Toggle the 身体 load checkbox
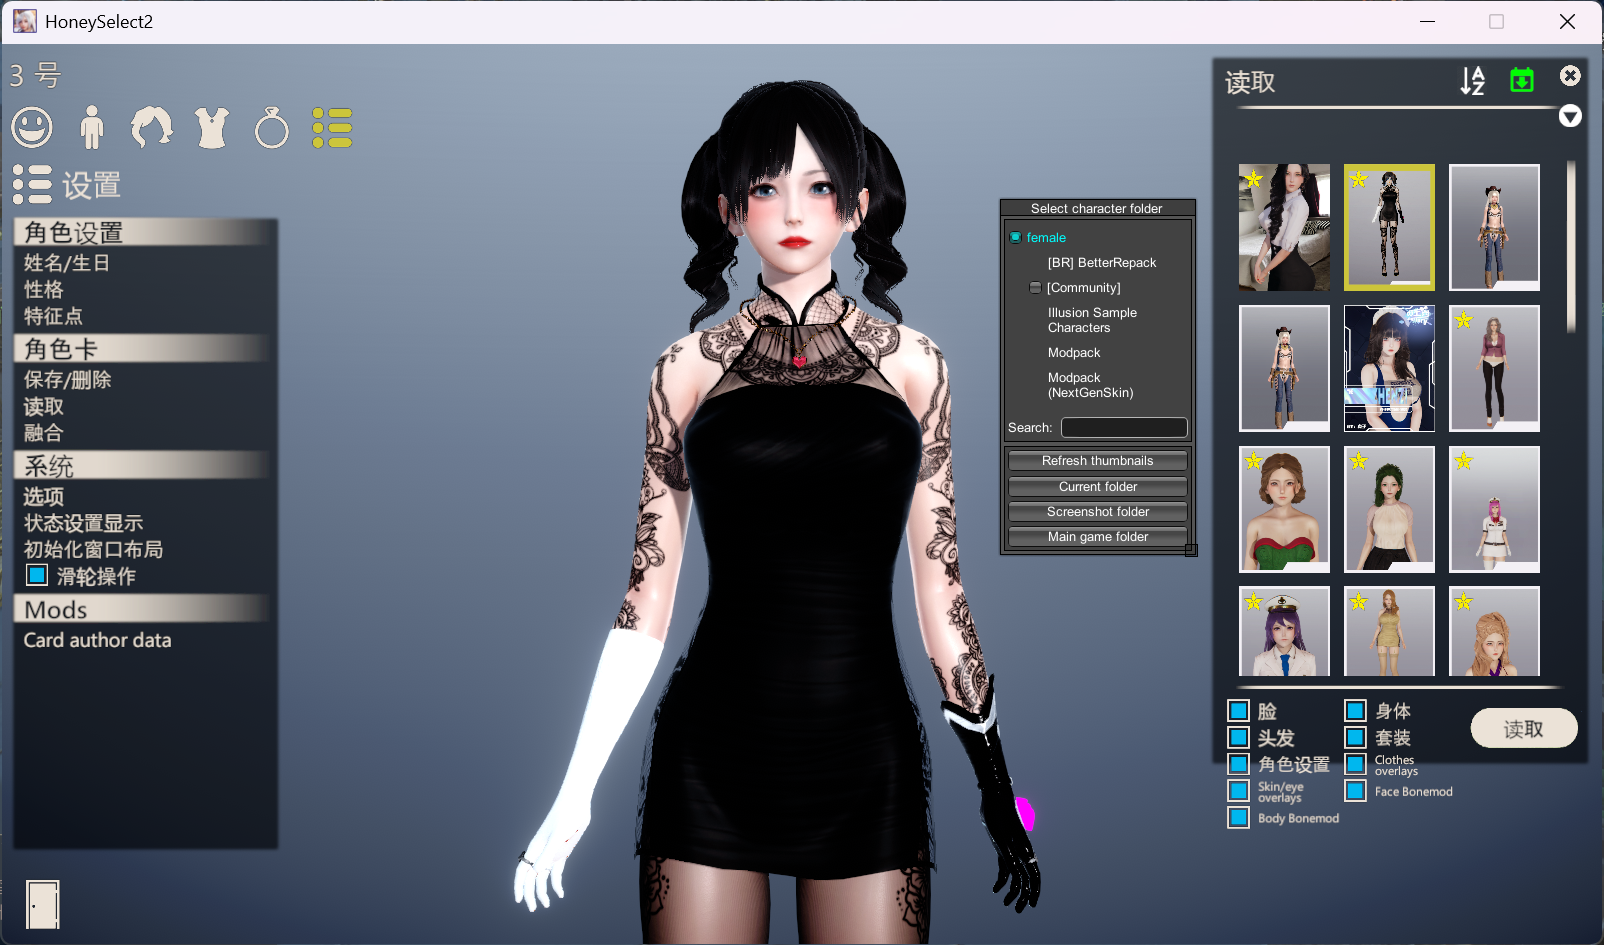The image size is (1604, 945). (1356, 711)
